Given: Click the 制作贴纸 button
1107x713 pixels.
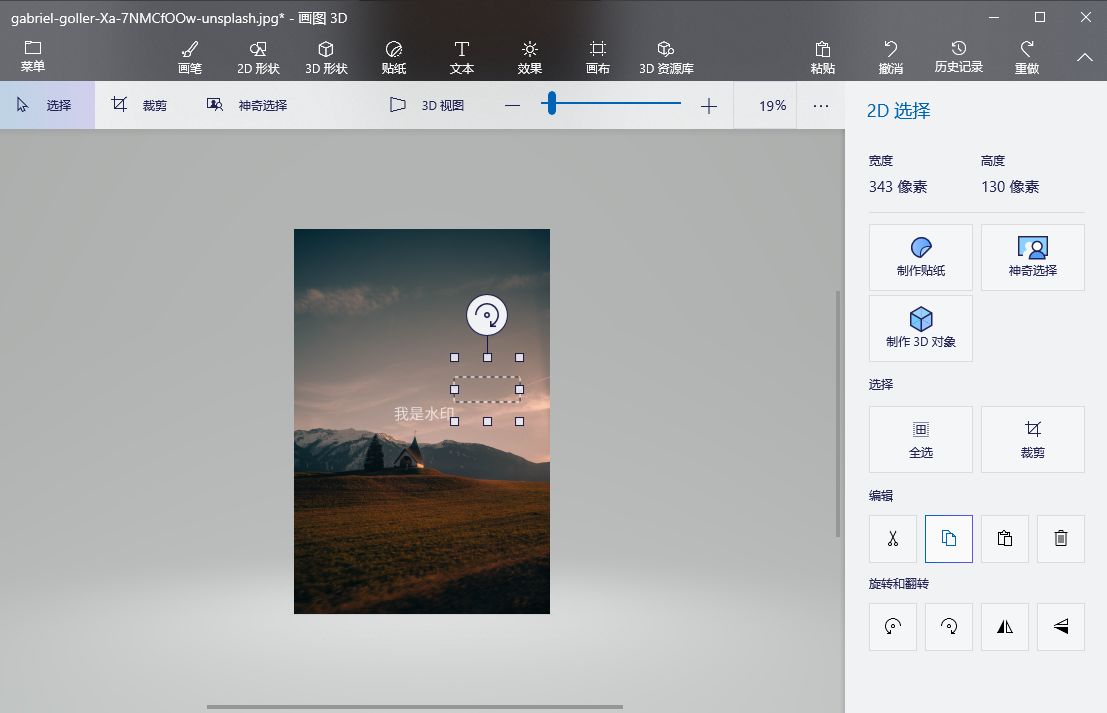Looking at the screenshot, I should pyautogui.click(x=921, y=257).
